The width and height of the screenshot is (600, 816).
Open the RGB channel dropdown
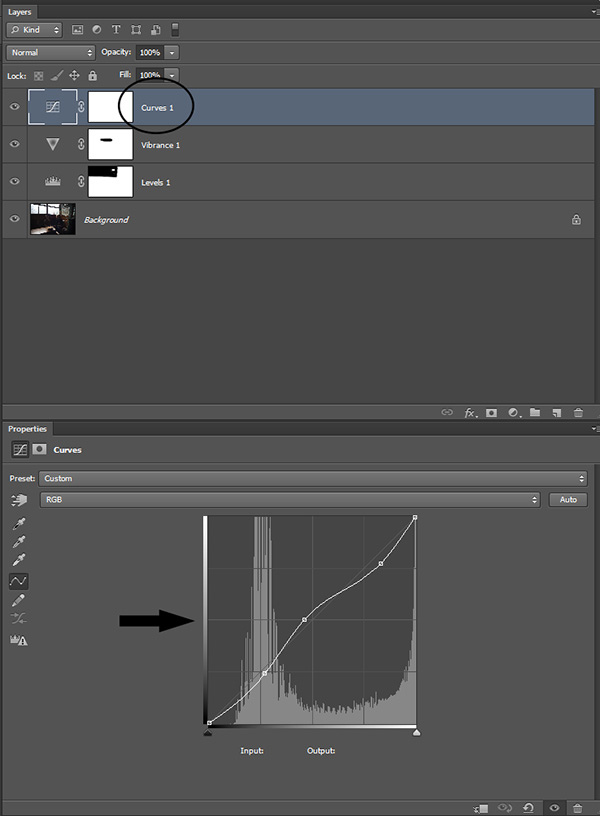click(x=289, y=500)
